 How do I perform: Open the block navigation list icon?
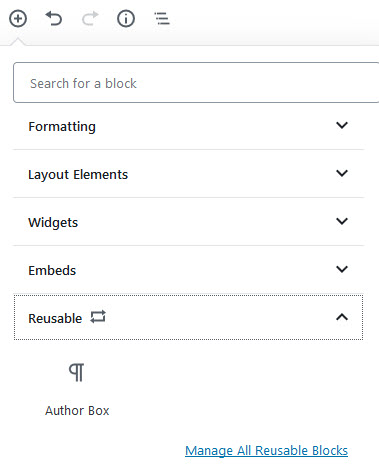click(162, 18)
